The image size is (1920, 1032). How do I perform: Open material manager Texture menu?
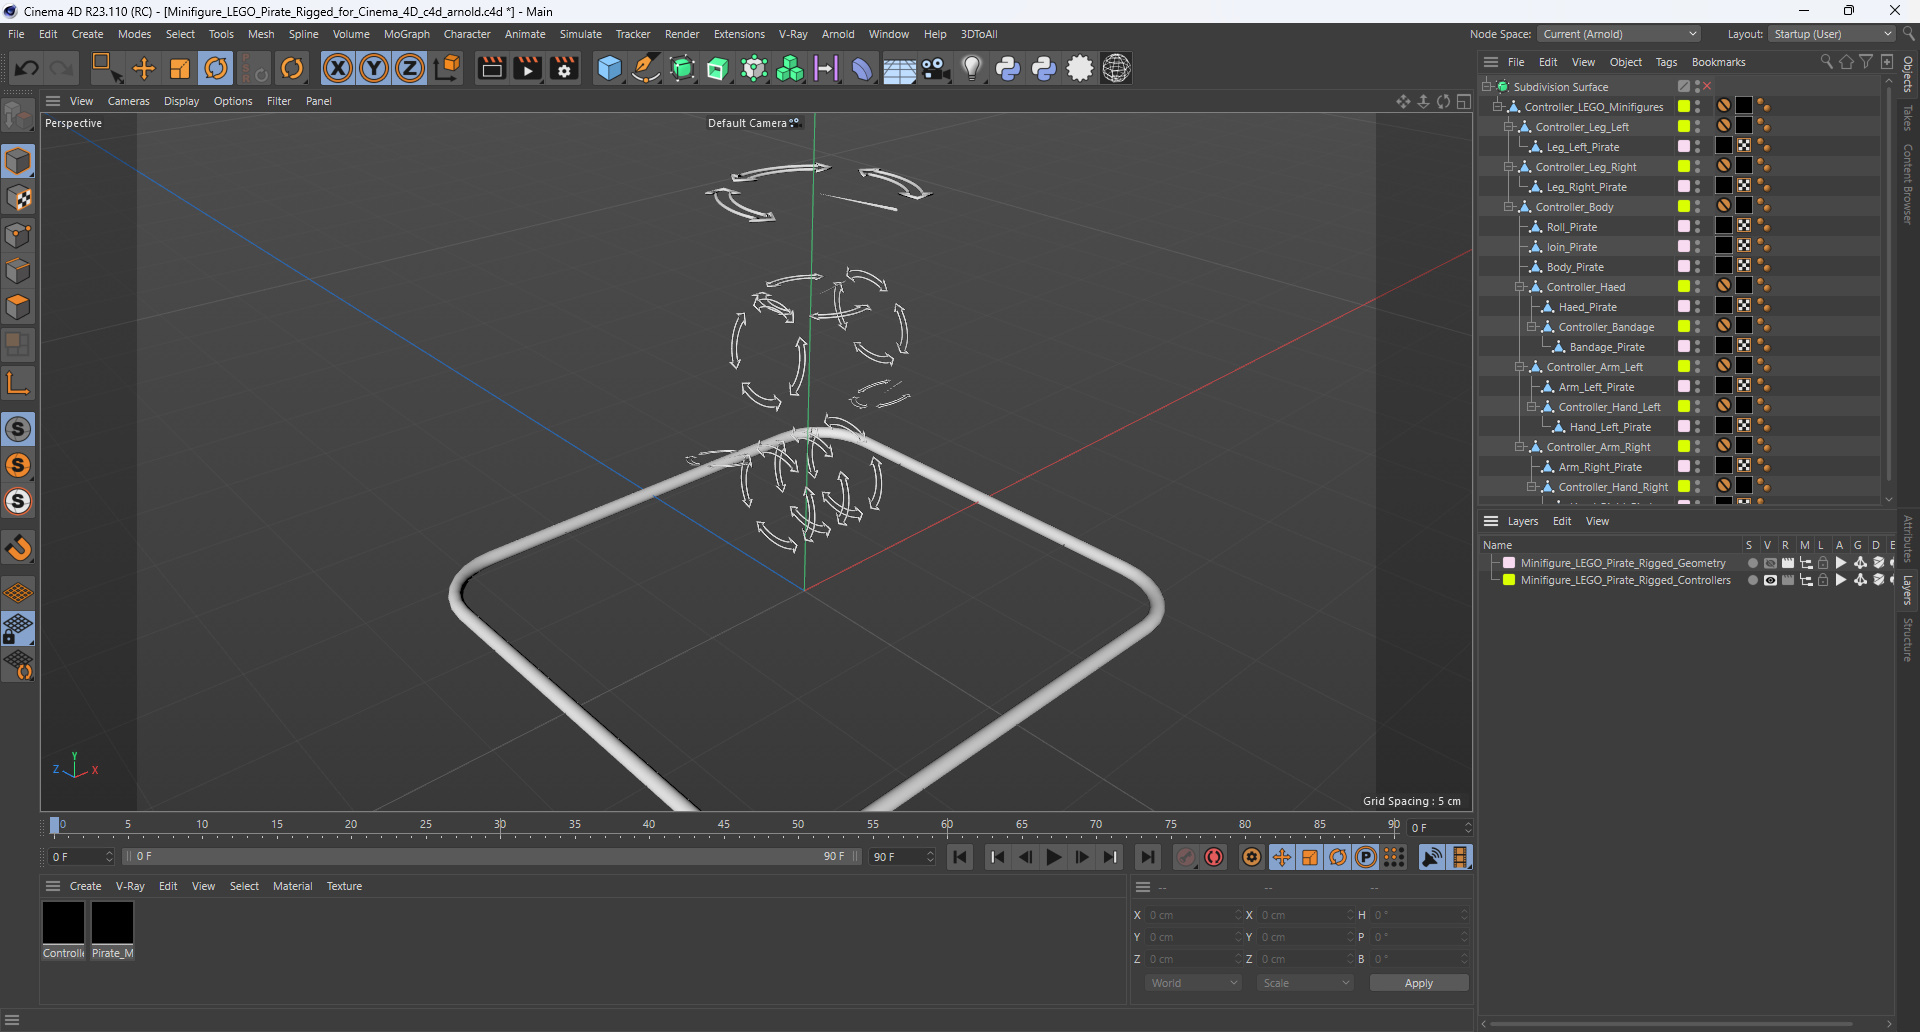pos(344,886)
